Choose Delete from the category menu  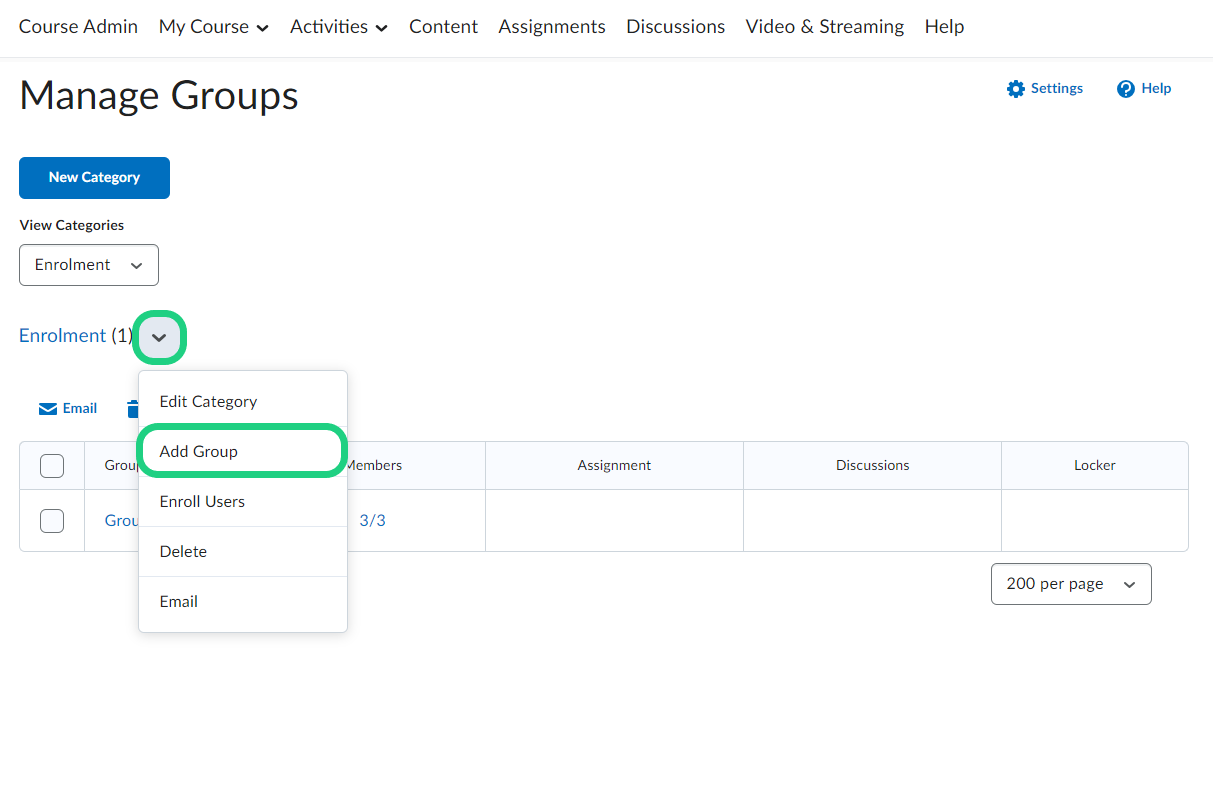[x=183, y=552]
